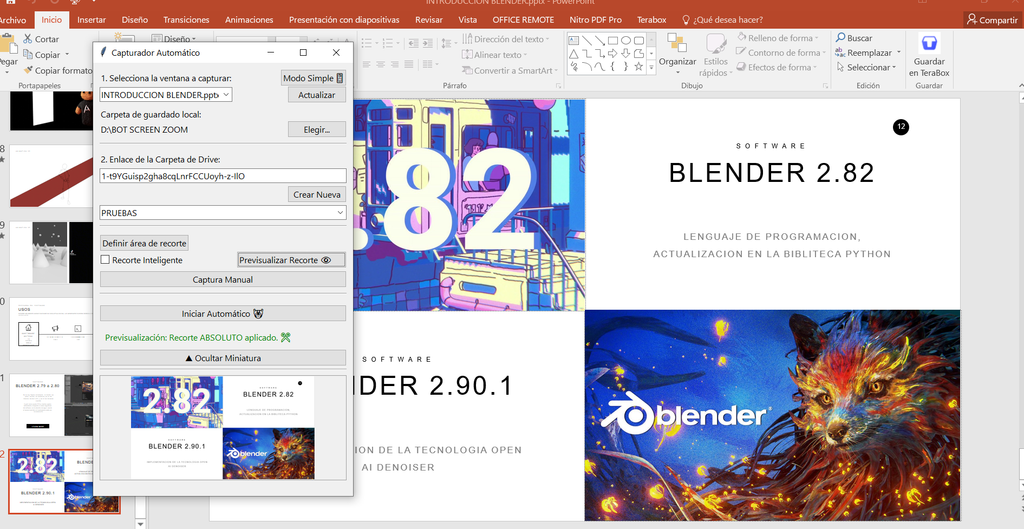This screenshot has width=1024, height=529.
Task: Open the Copiar dropdown arrow
Action: click(66, 56)
